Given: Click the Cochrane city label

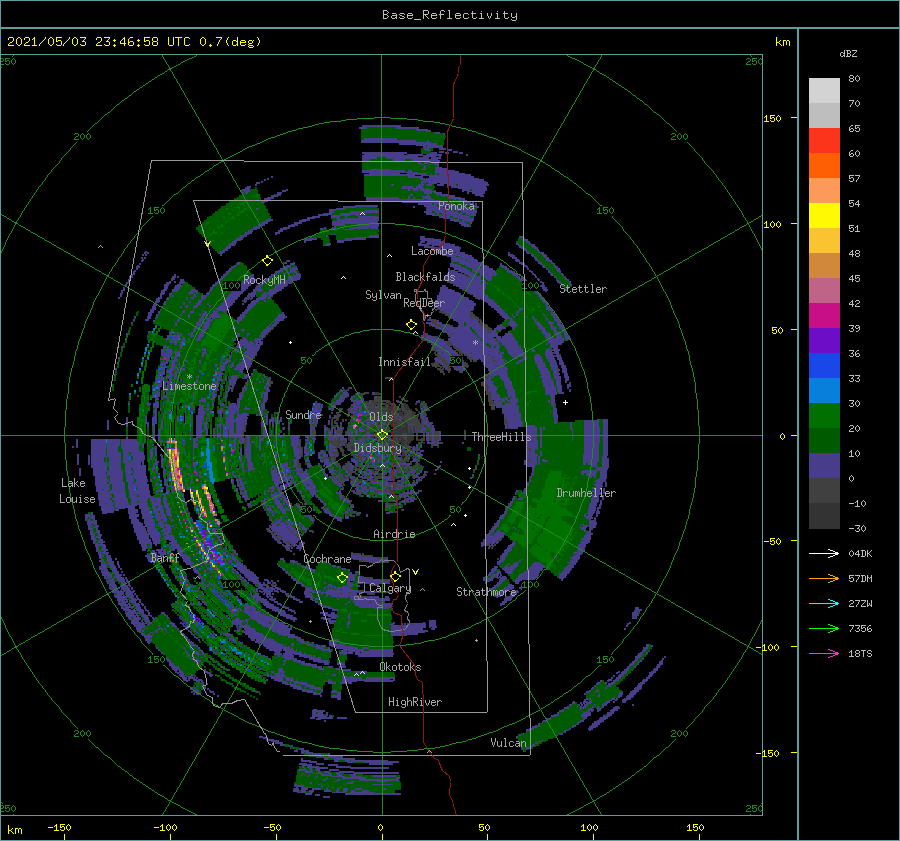Looking at the screenshot, I should coord(327,559).
